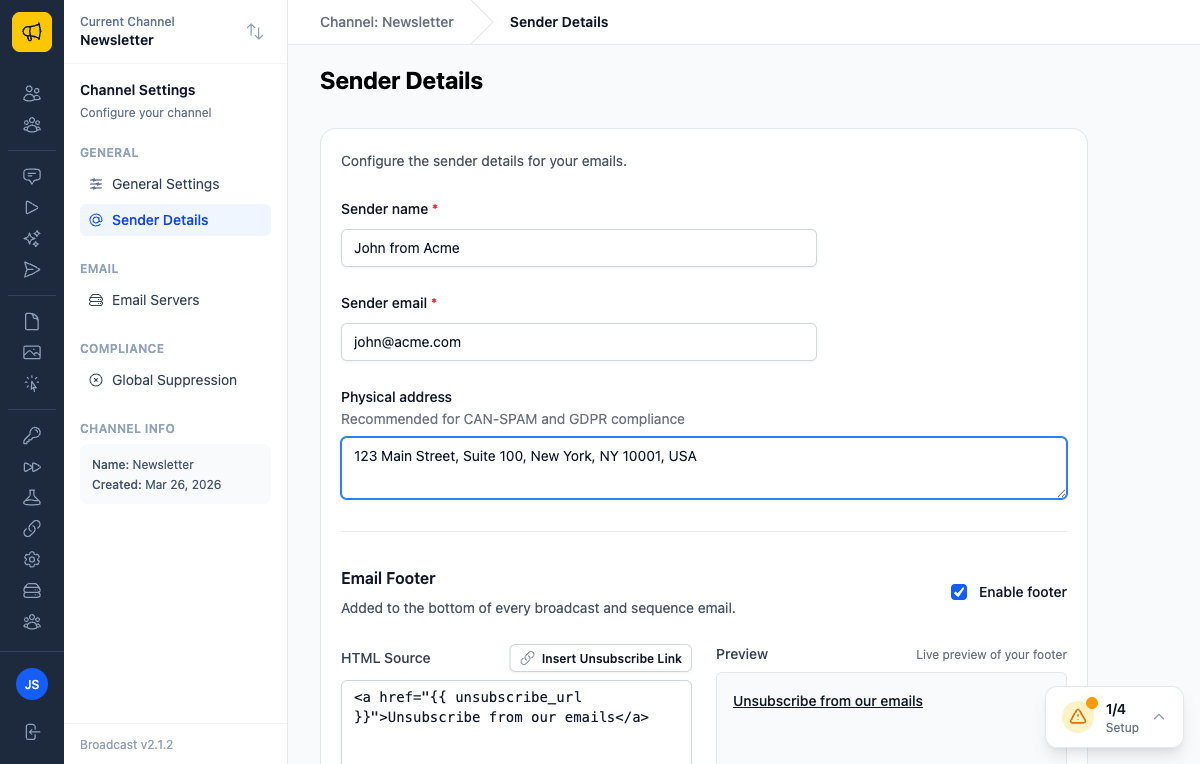Click the Broadcast v2.1.2 version text
Screen dimensions: 1200x764
click(127, 745)
